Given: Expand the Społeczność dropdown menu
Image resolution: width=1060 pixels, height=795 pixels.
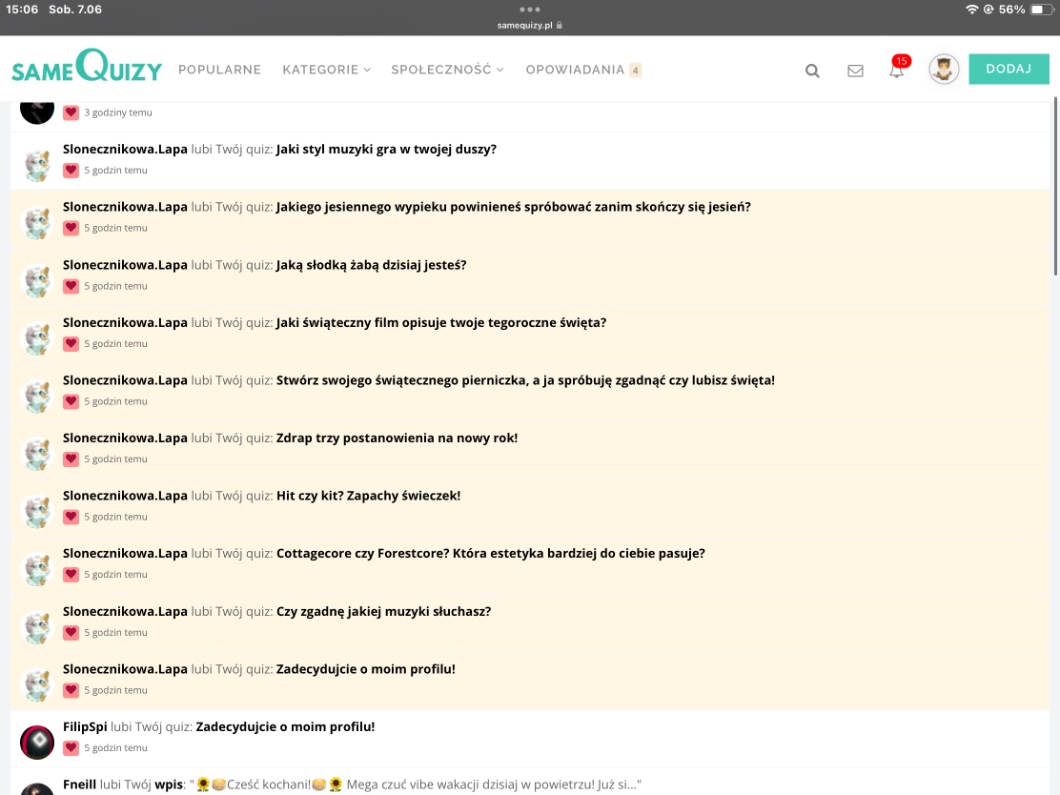Looking at the screenshot, I should (447, 70).
